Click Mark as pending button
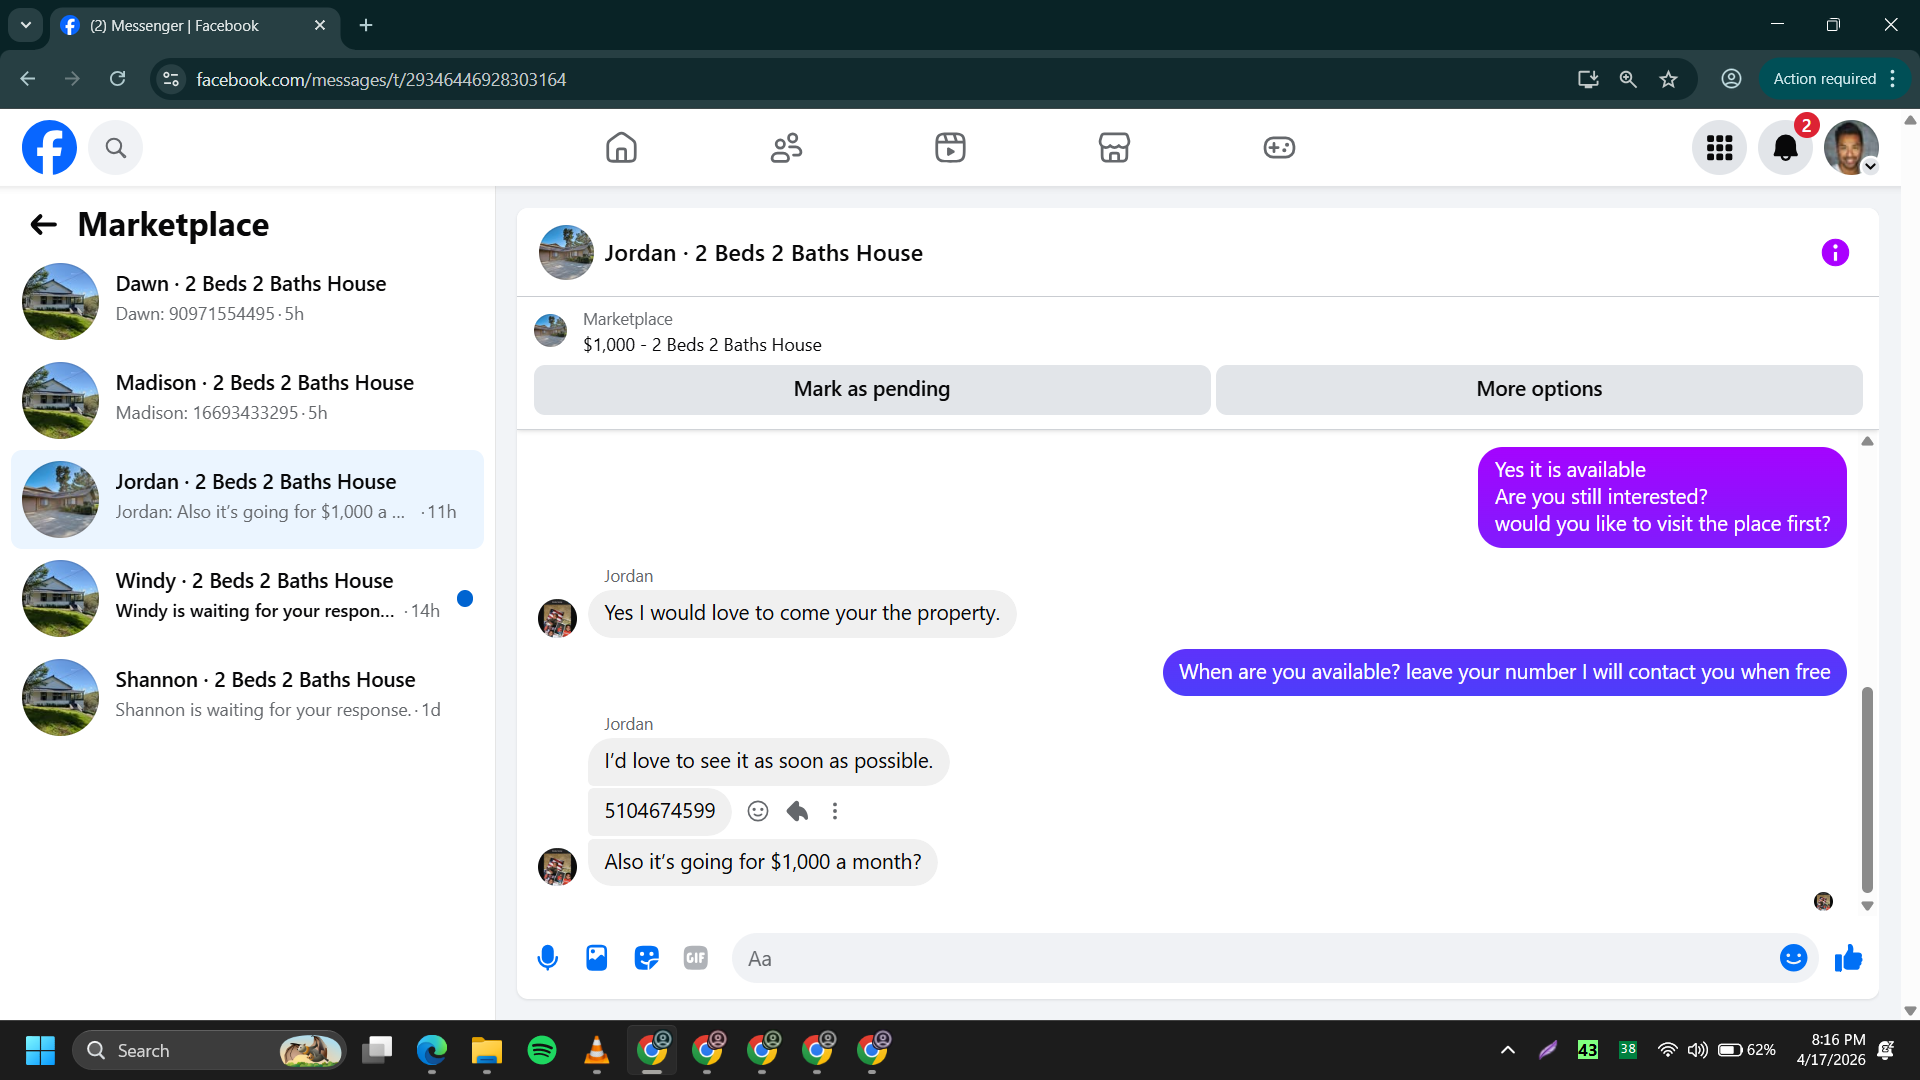 click(x=871, y=389)
